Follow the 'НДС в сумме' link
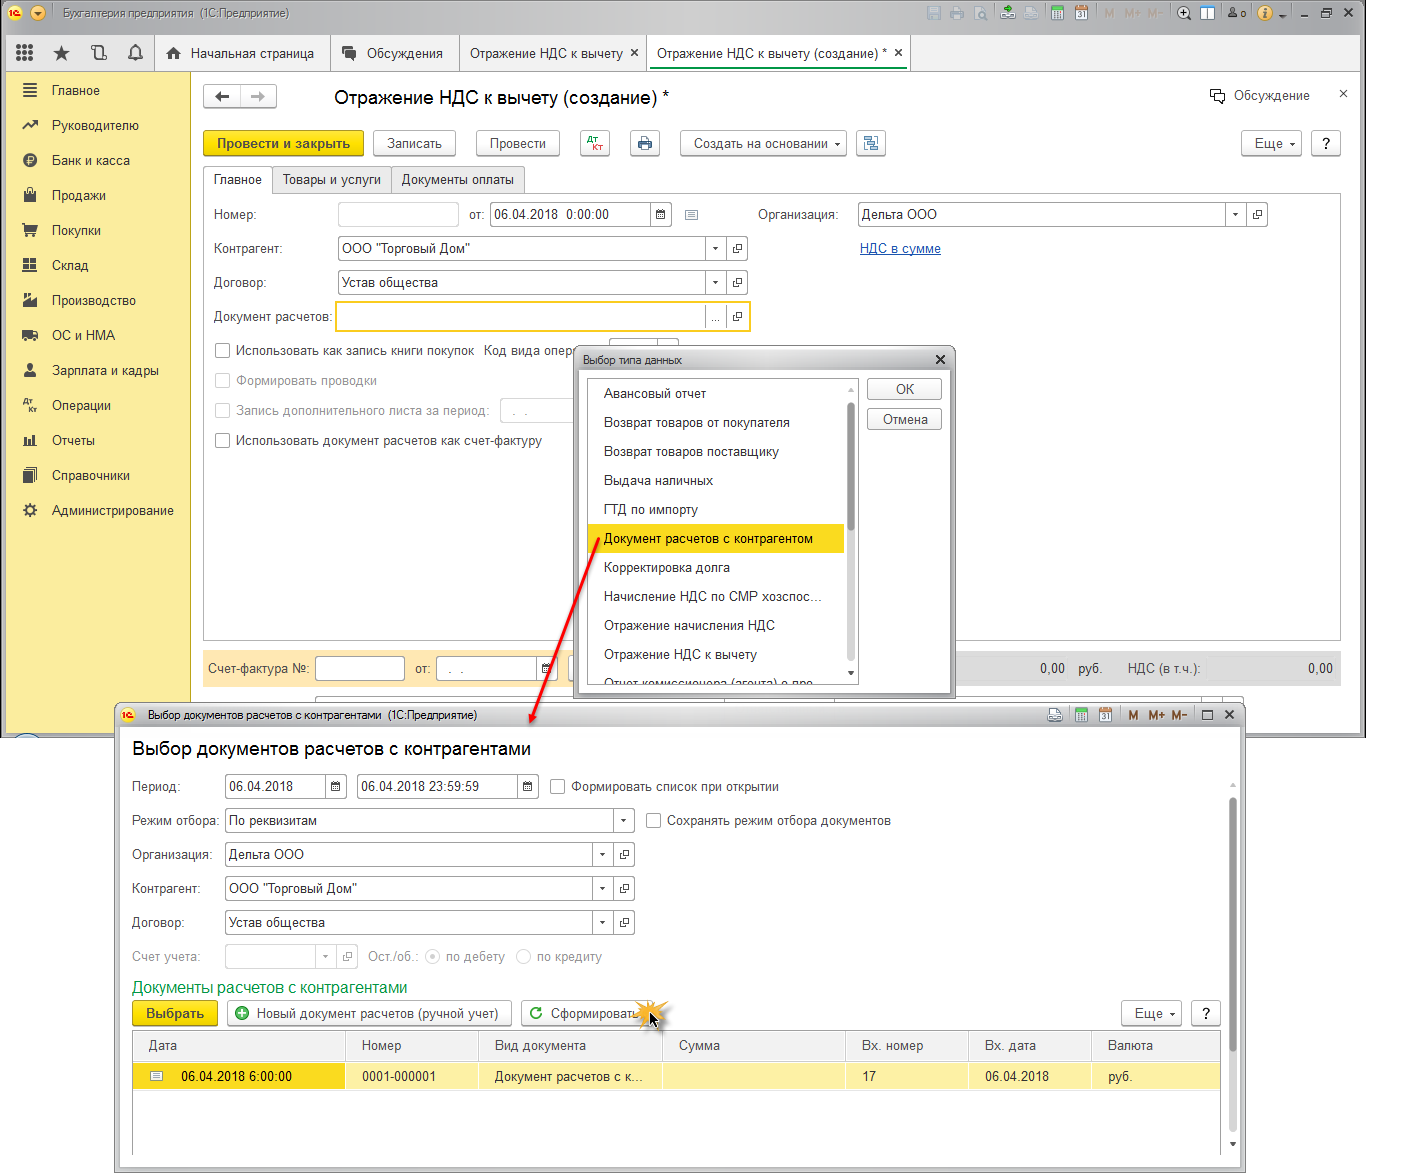This screenshot has width=1401, height=1174. (900, 248)
